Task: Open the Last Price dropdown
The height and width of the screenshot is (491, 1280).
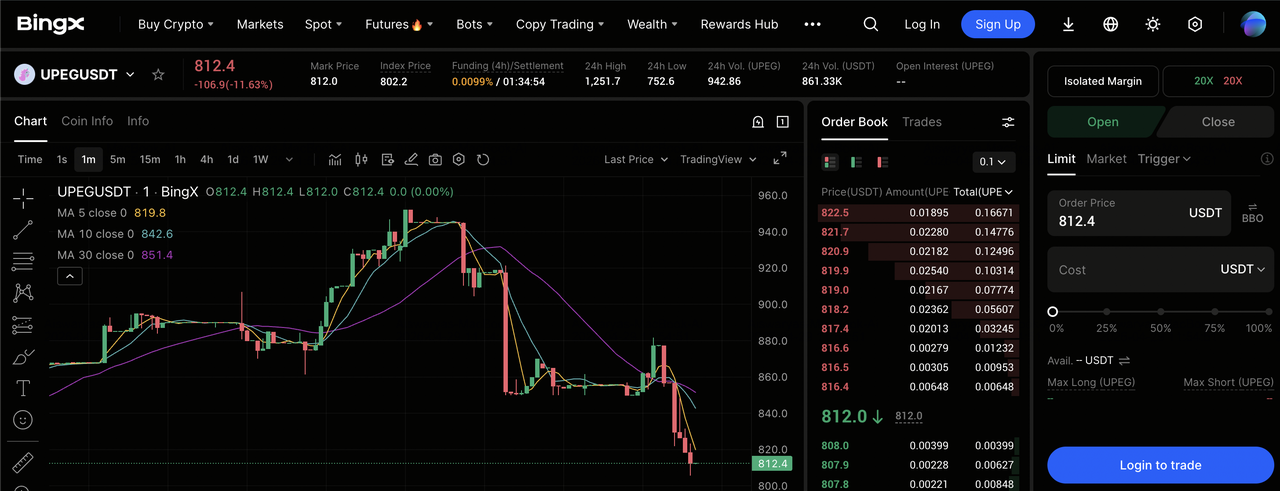Action: click(x=636, y=159)
